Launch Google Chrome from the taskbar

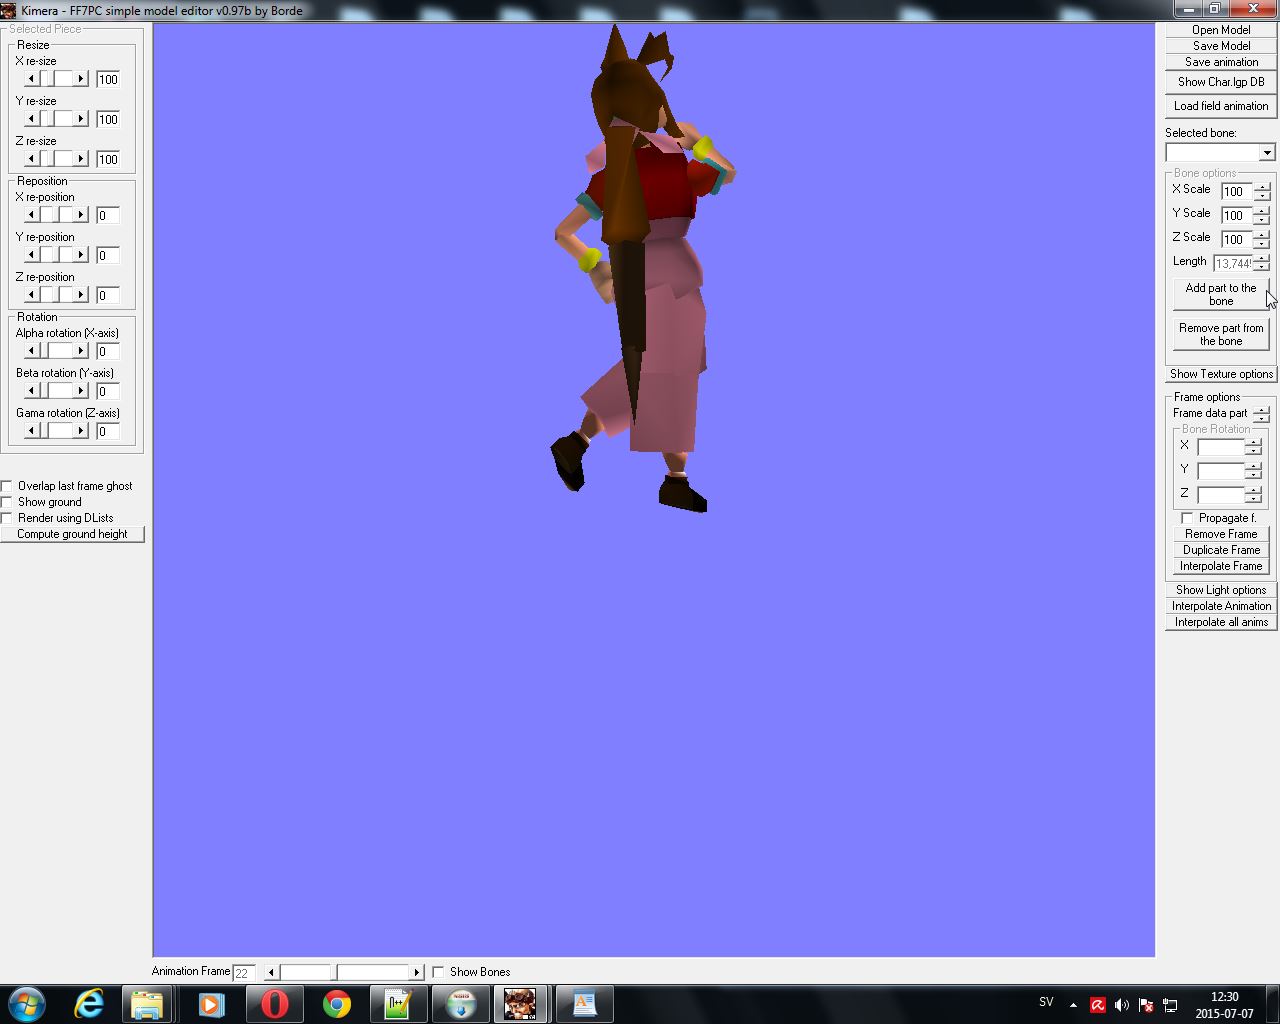[x=336, y=1003]
